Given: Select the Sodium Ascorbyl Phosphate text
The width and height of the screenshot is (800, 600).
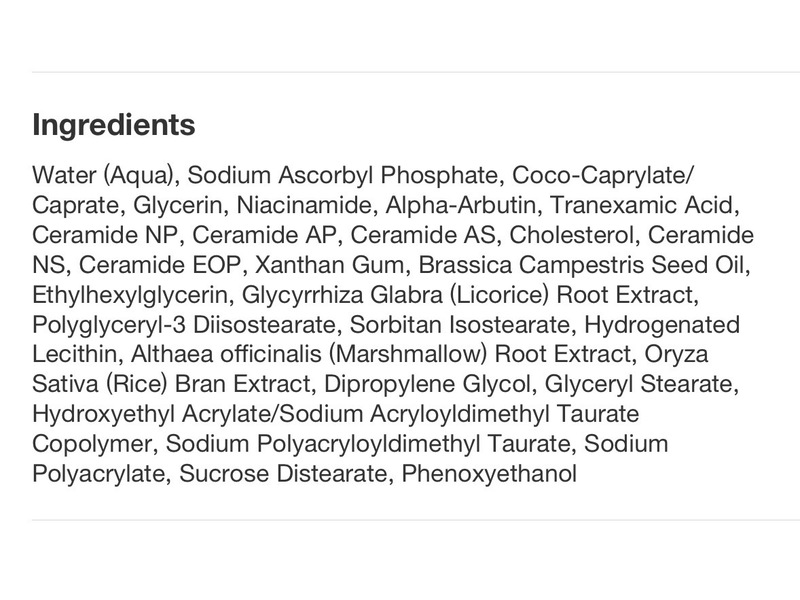Looking at the screenshot, I should click(x=342, y=176).
